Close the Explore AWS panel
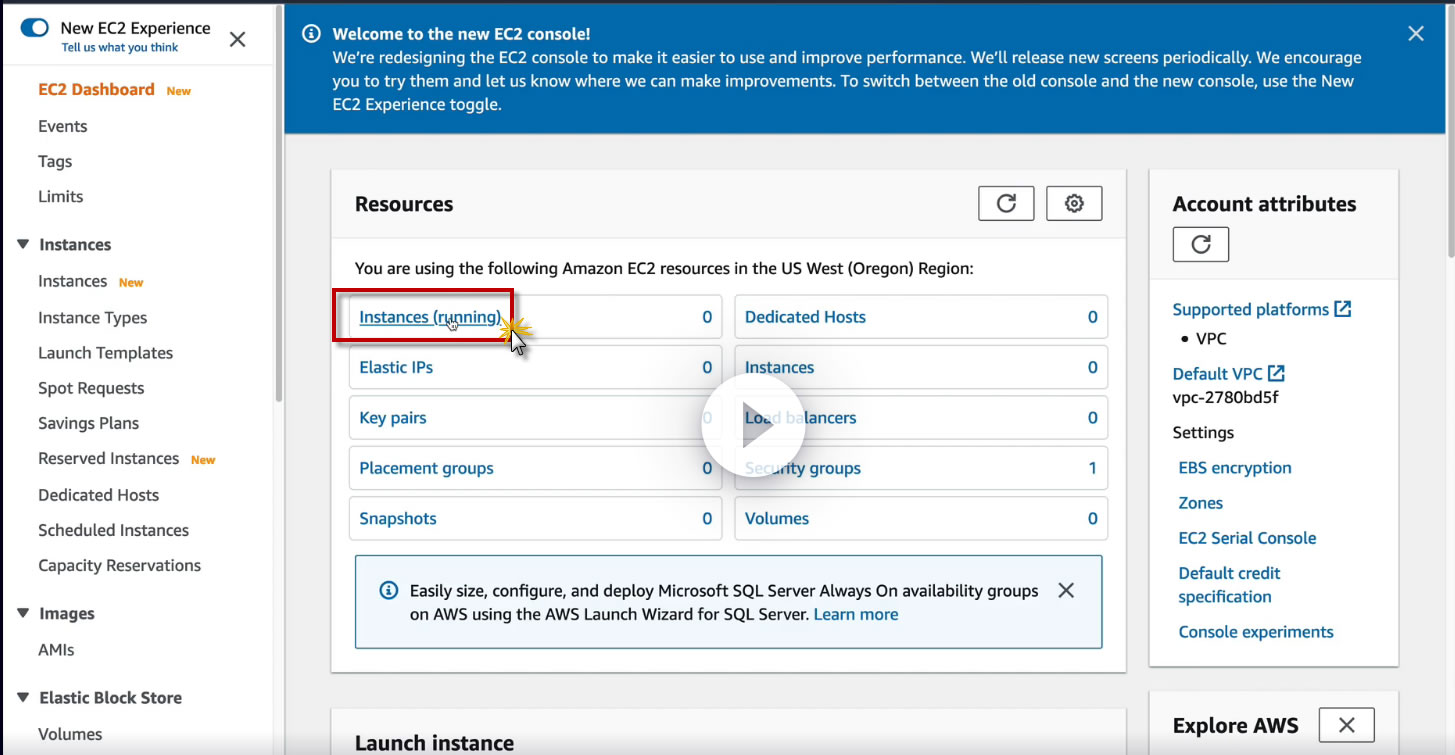The image size is (1455, 755). point(1347,725)
